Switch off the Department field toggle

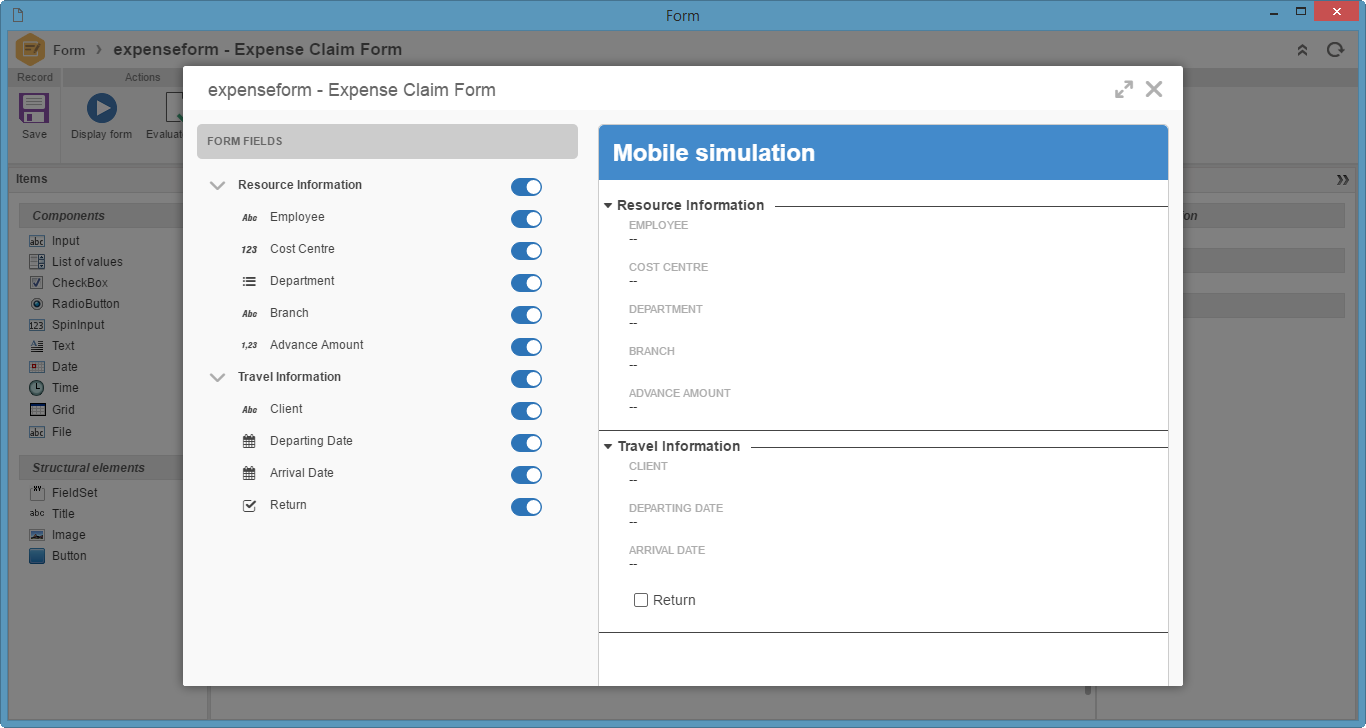coord(526,283)
